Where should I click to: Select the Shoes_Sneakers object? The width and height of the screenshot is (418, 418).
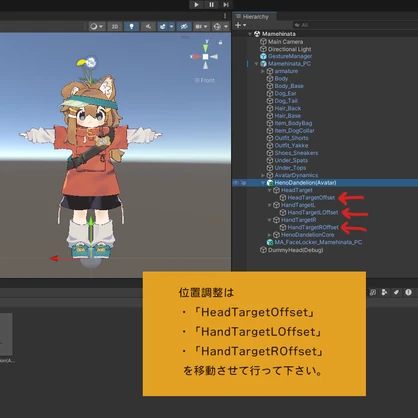(x=296, y=153)
